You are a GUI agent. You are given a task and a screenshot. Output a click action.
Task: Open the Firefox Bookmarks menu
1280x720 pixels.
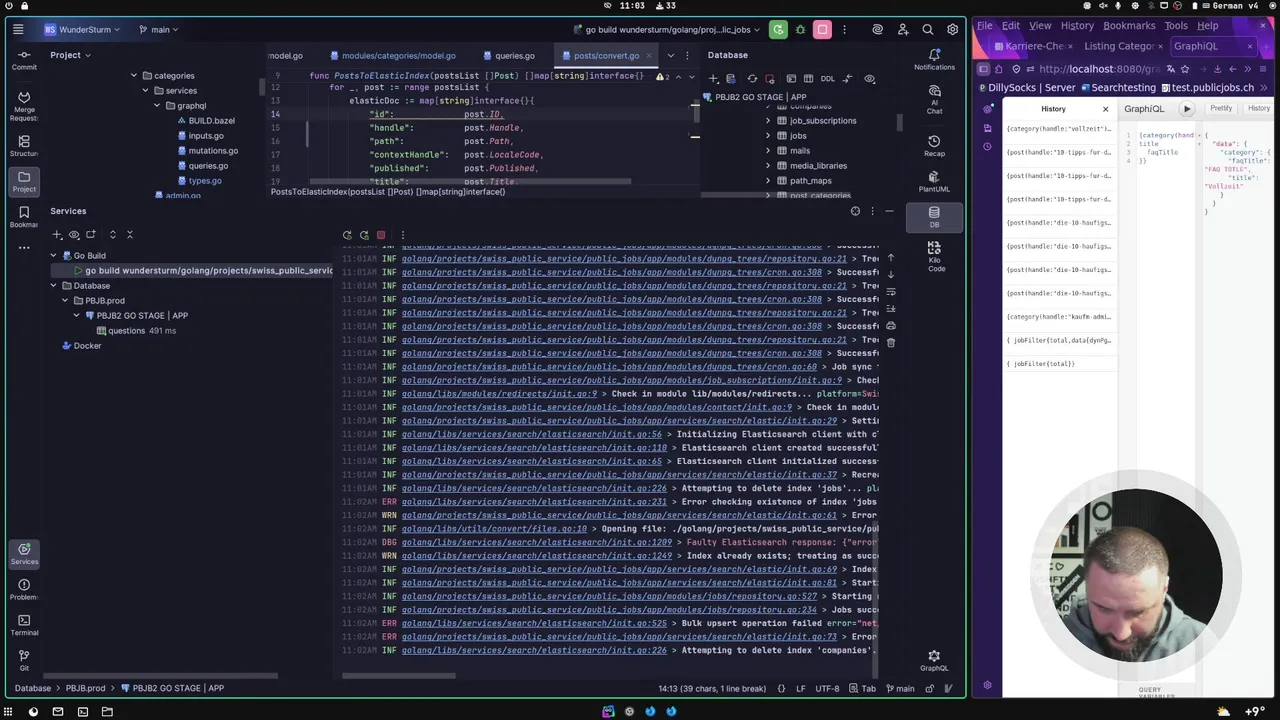pos(1129,26)
